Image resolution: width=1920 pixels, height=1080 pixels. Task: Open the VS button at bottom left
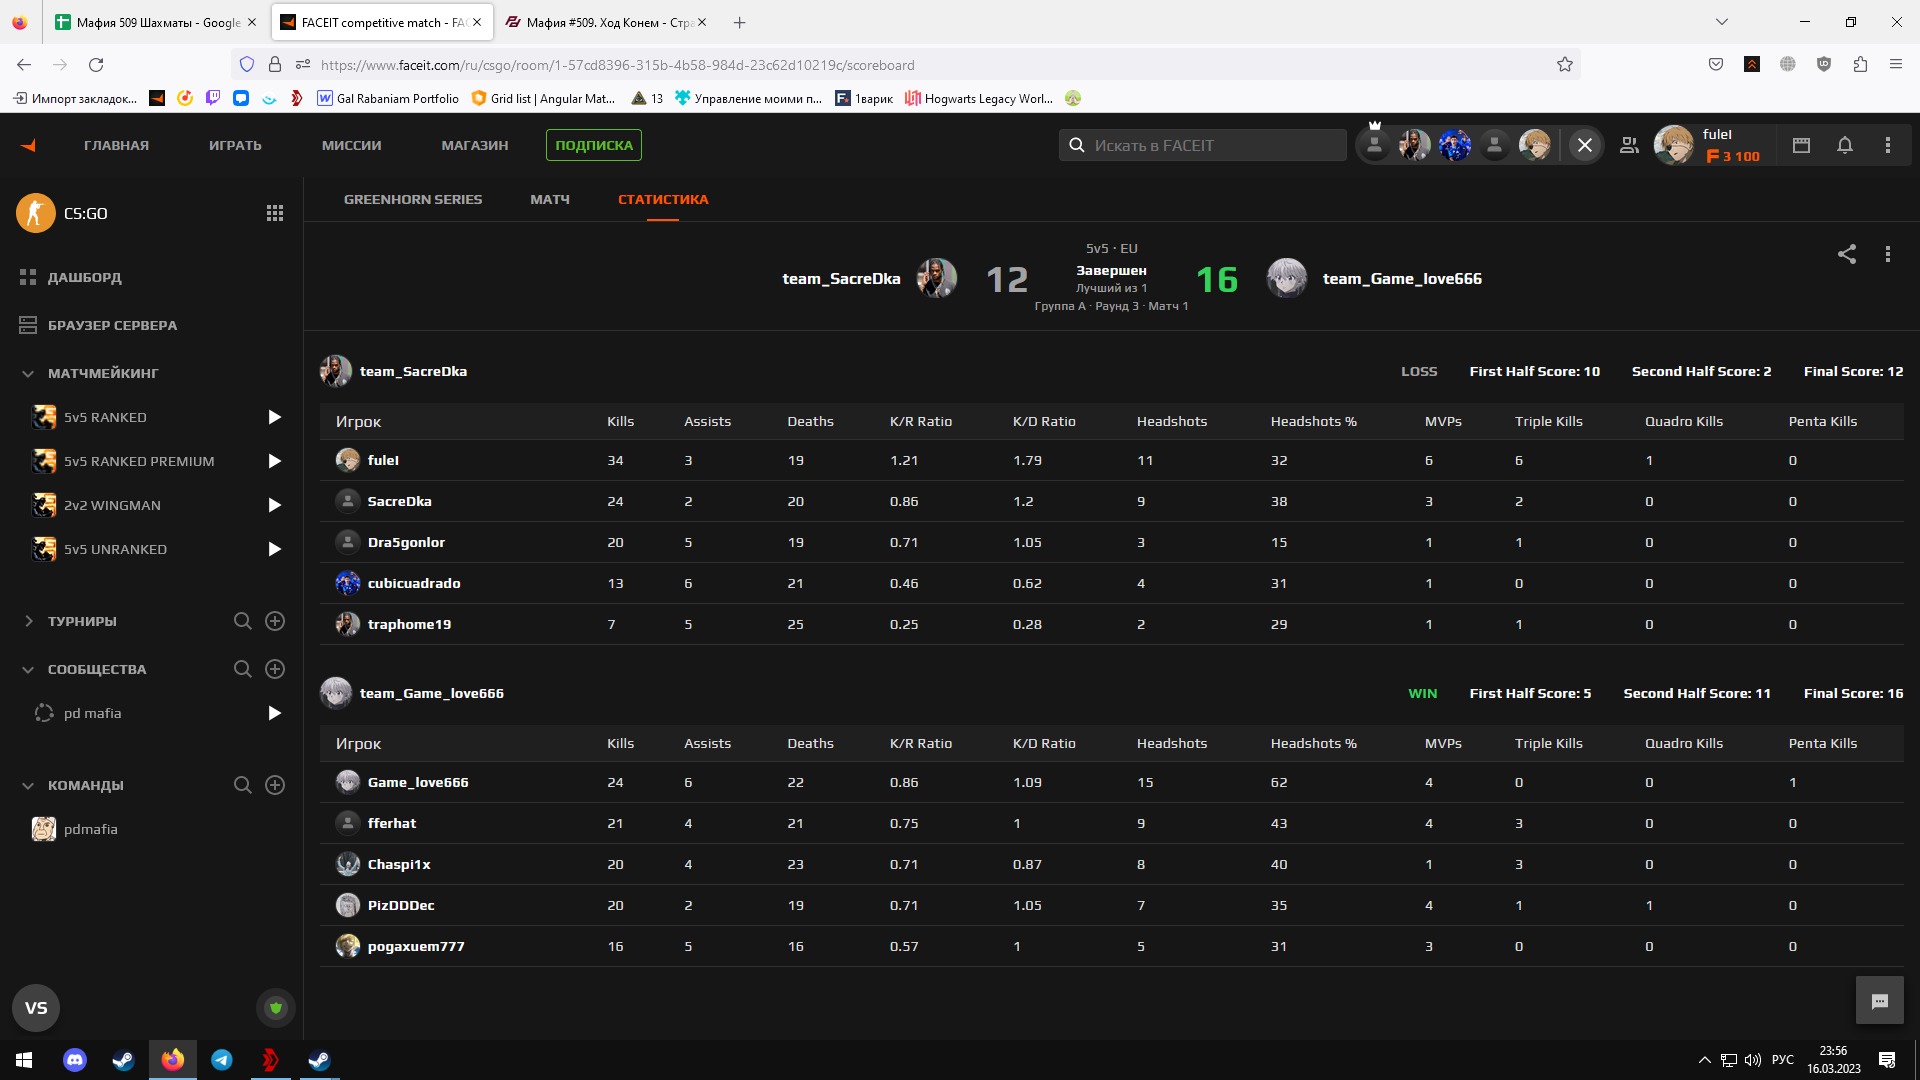coord(36,1008)
